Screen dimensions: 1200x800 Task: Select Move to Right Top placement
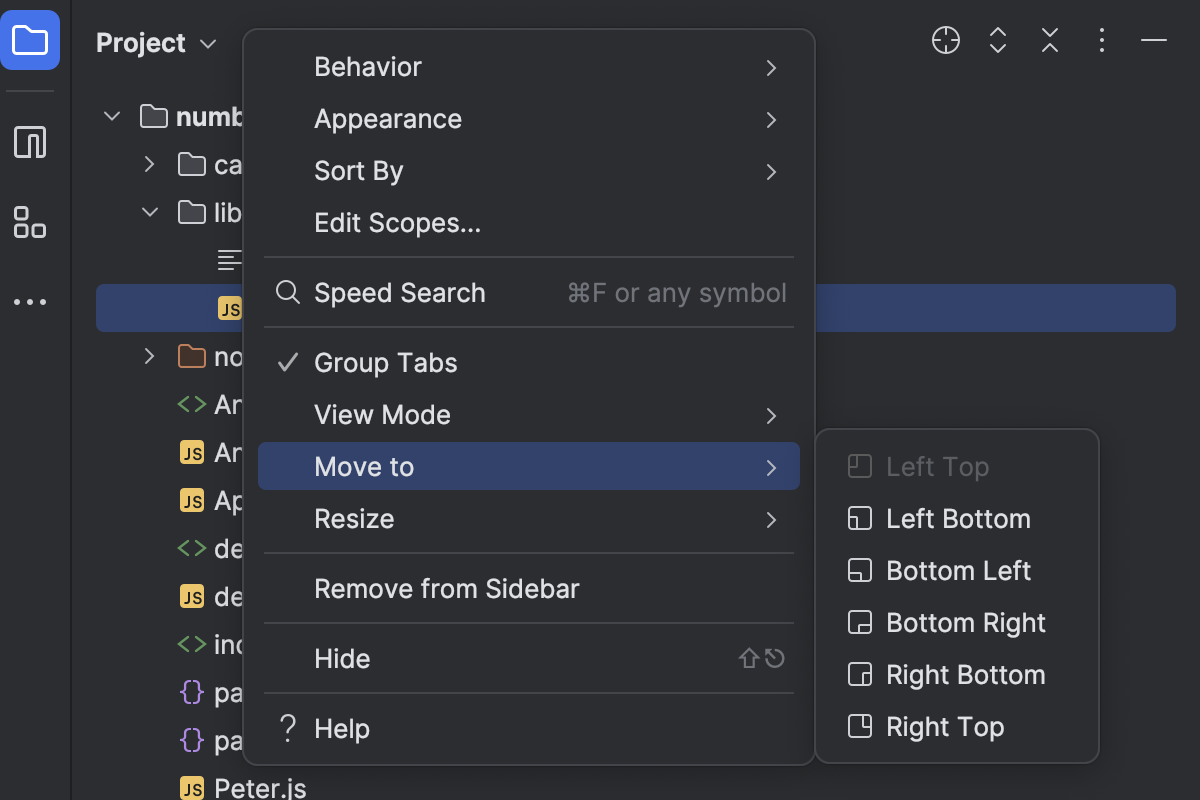tap(944, 727)
